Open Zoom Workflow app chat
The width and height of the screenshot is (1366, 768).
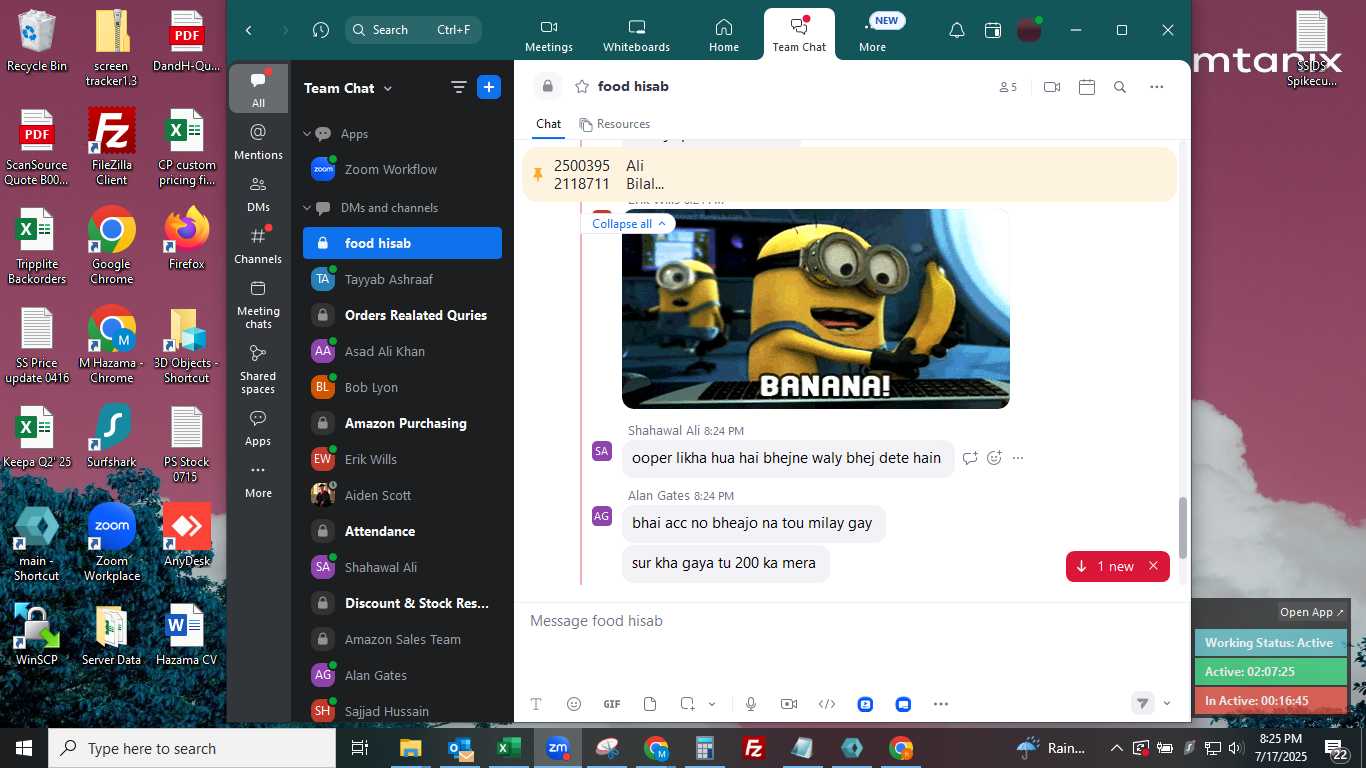pos(402,169)
